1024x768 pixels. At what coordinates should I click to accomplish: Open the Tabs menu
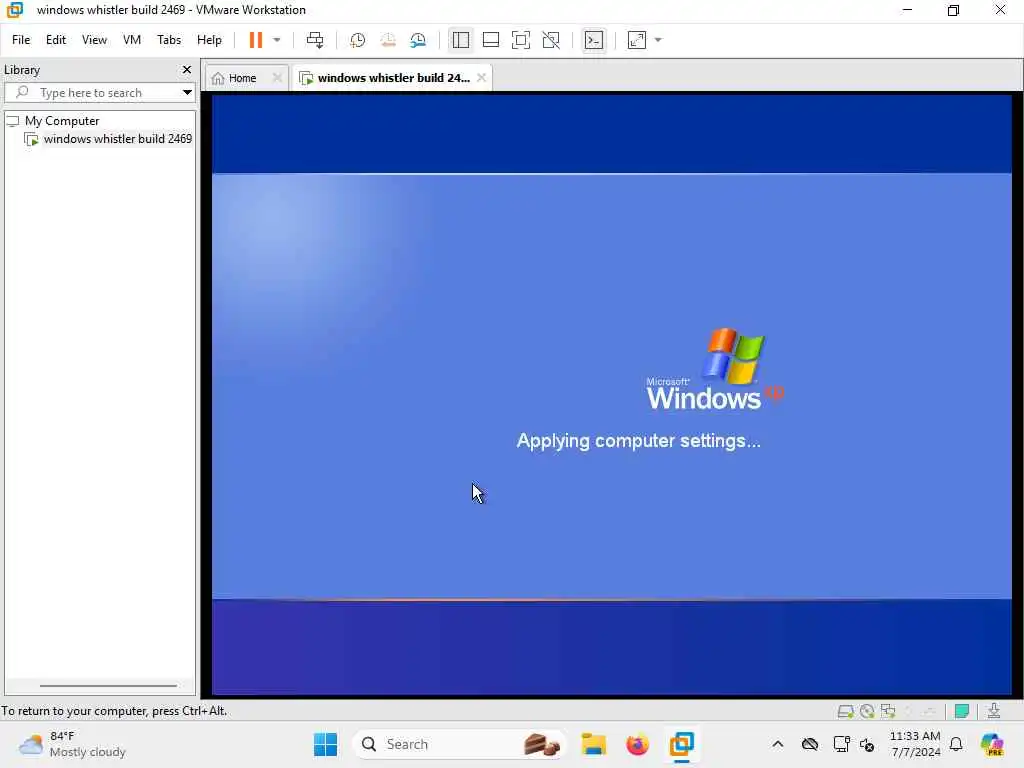click(x=168, y=40)
